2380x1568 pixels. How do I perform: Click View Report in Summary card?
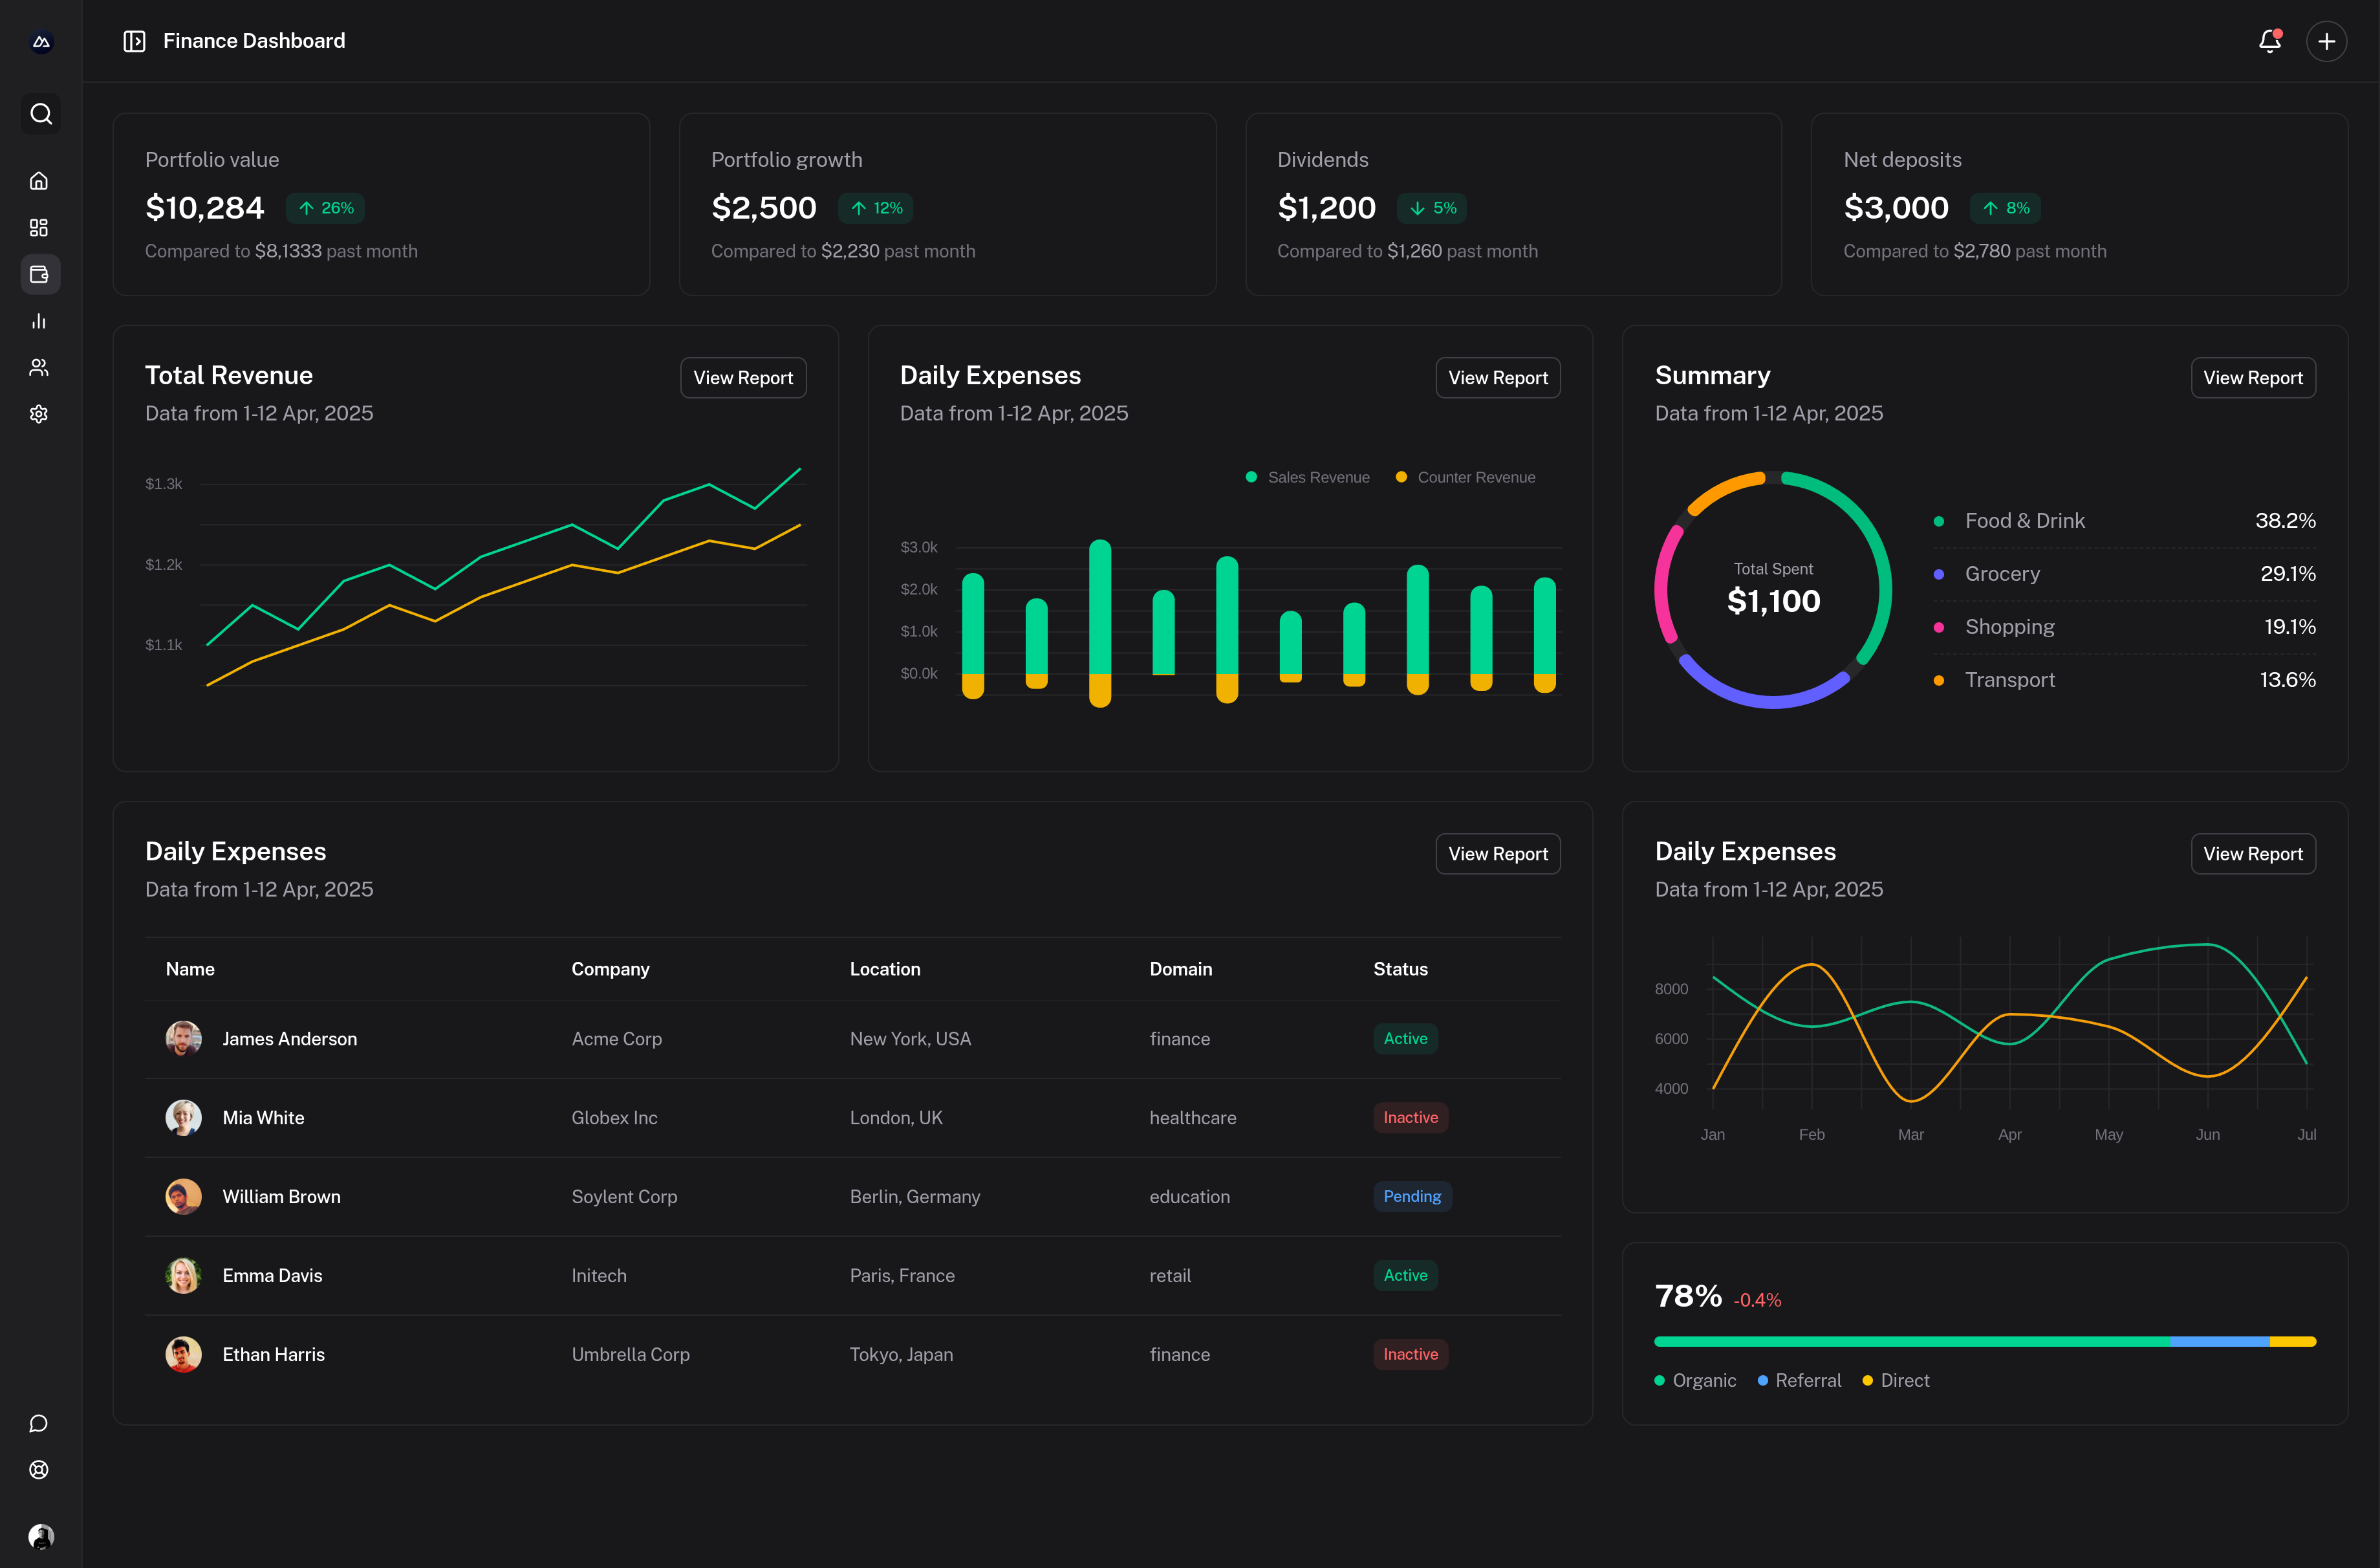(x=2252, y=378)
